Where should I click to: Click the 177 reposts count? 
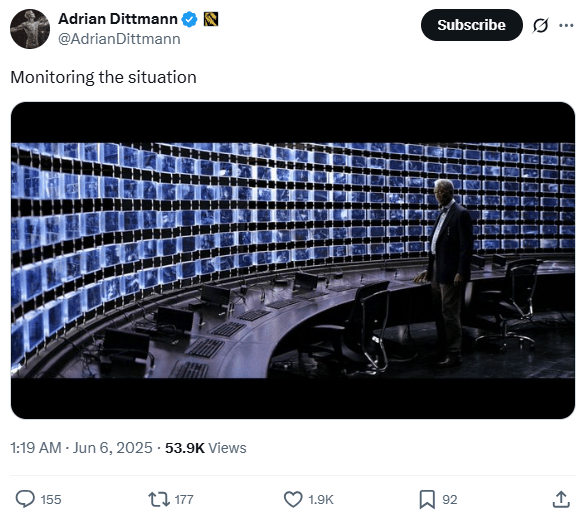pyautogui.click(x=184, y=500)
